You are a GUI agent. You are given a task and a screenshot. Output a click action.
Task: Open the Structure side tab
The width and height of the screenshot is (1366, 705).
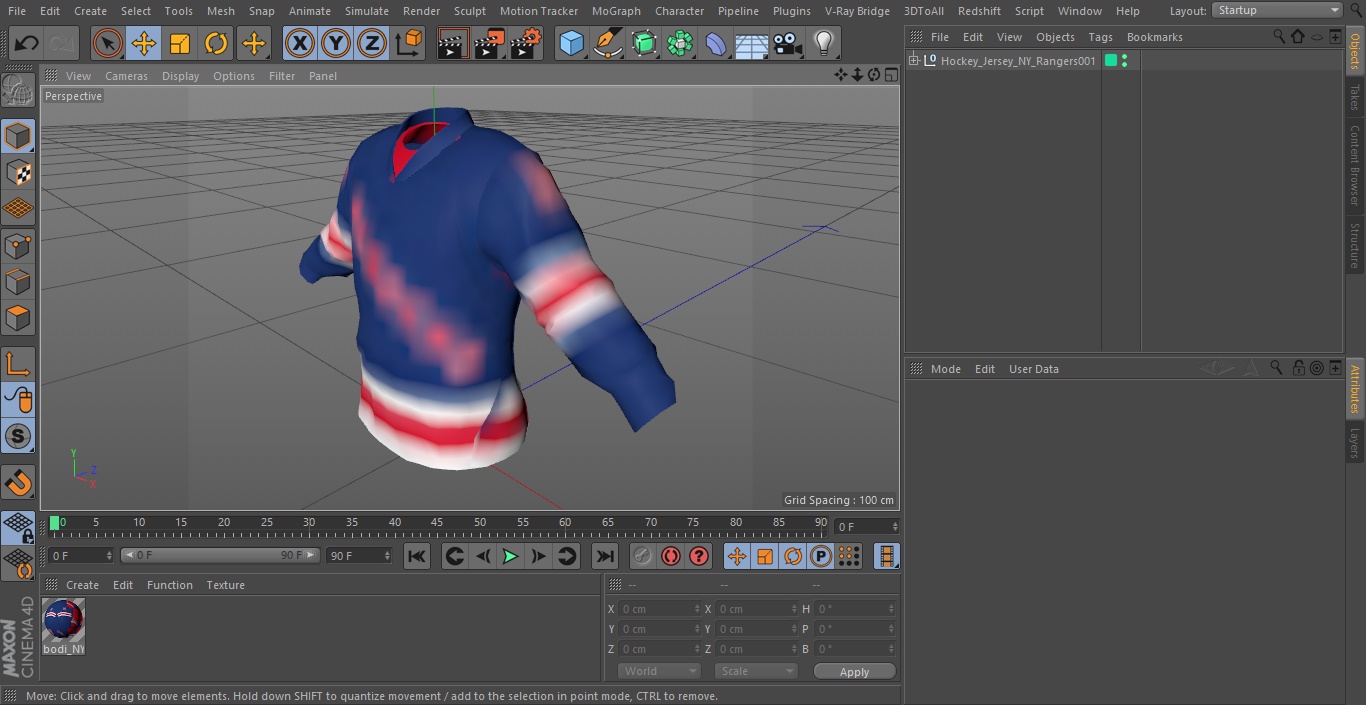point(1355,245)
